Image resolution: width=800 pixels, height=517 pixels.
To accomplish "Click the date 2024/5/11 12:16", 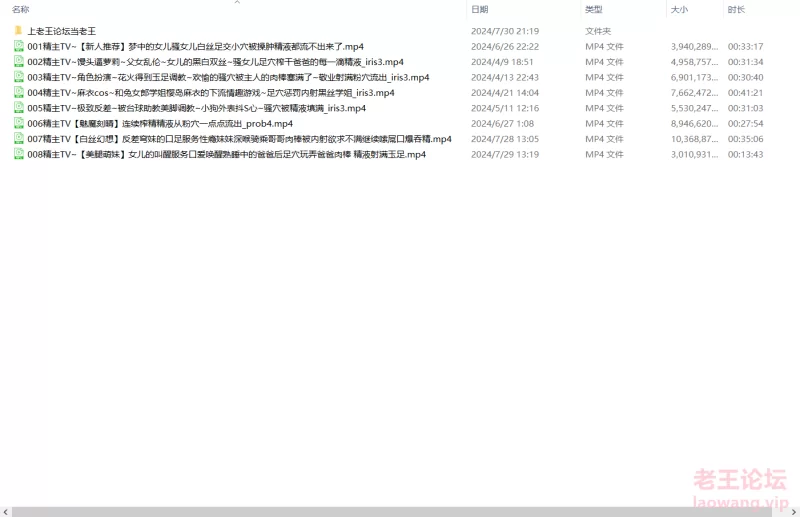I will pyautogui.click(x=505, y=108).
